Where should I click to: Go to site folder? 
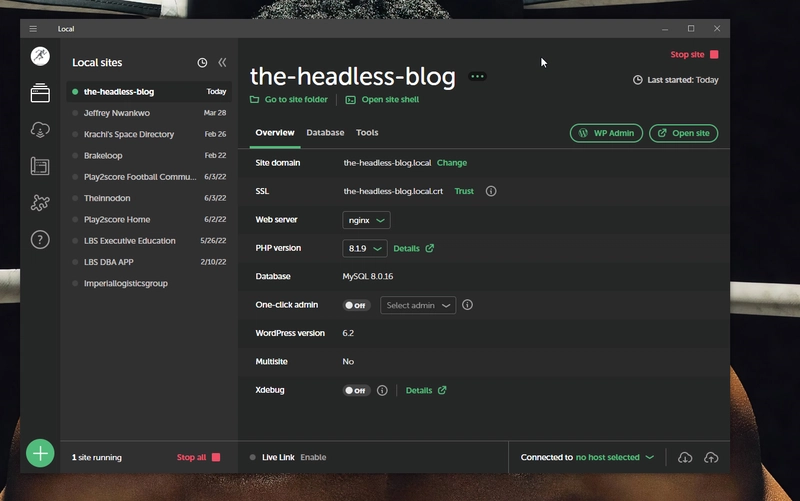[x=289, y=99]
